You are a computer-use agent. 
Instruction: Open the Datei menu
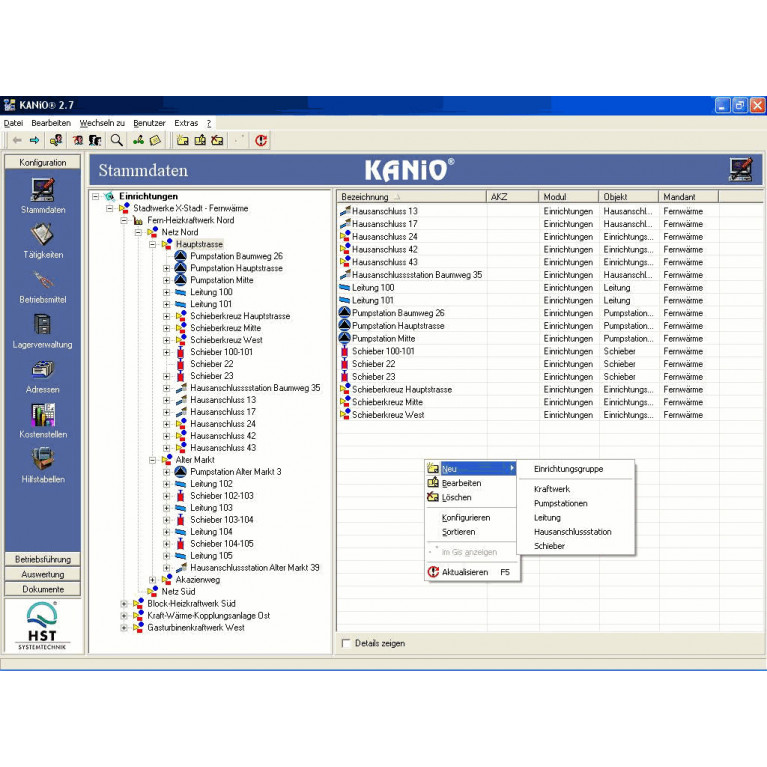tap(13, 123)
